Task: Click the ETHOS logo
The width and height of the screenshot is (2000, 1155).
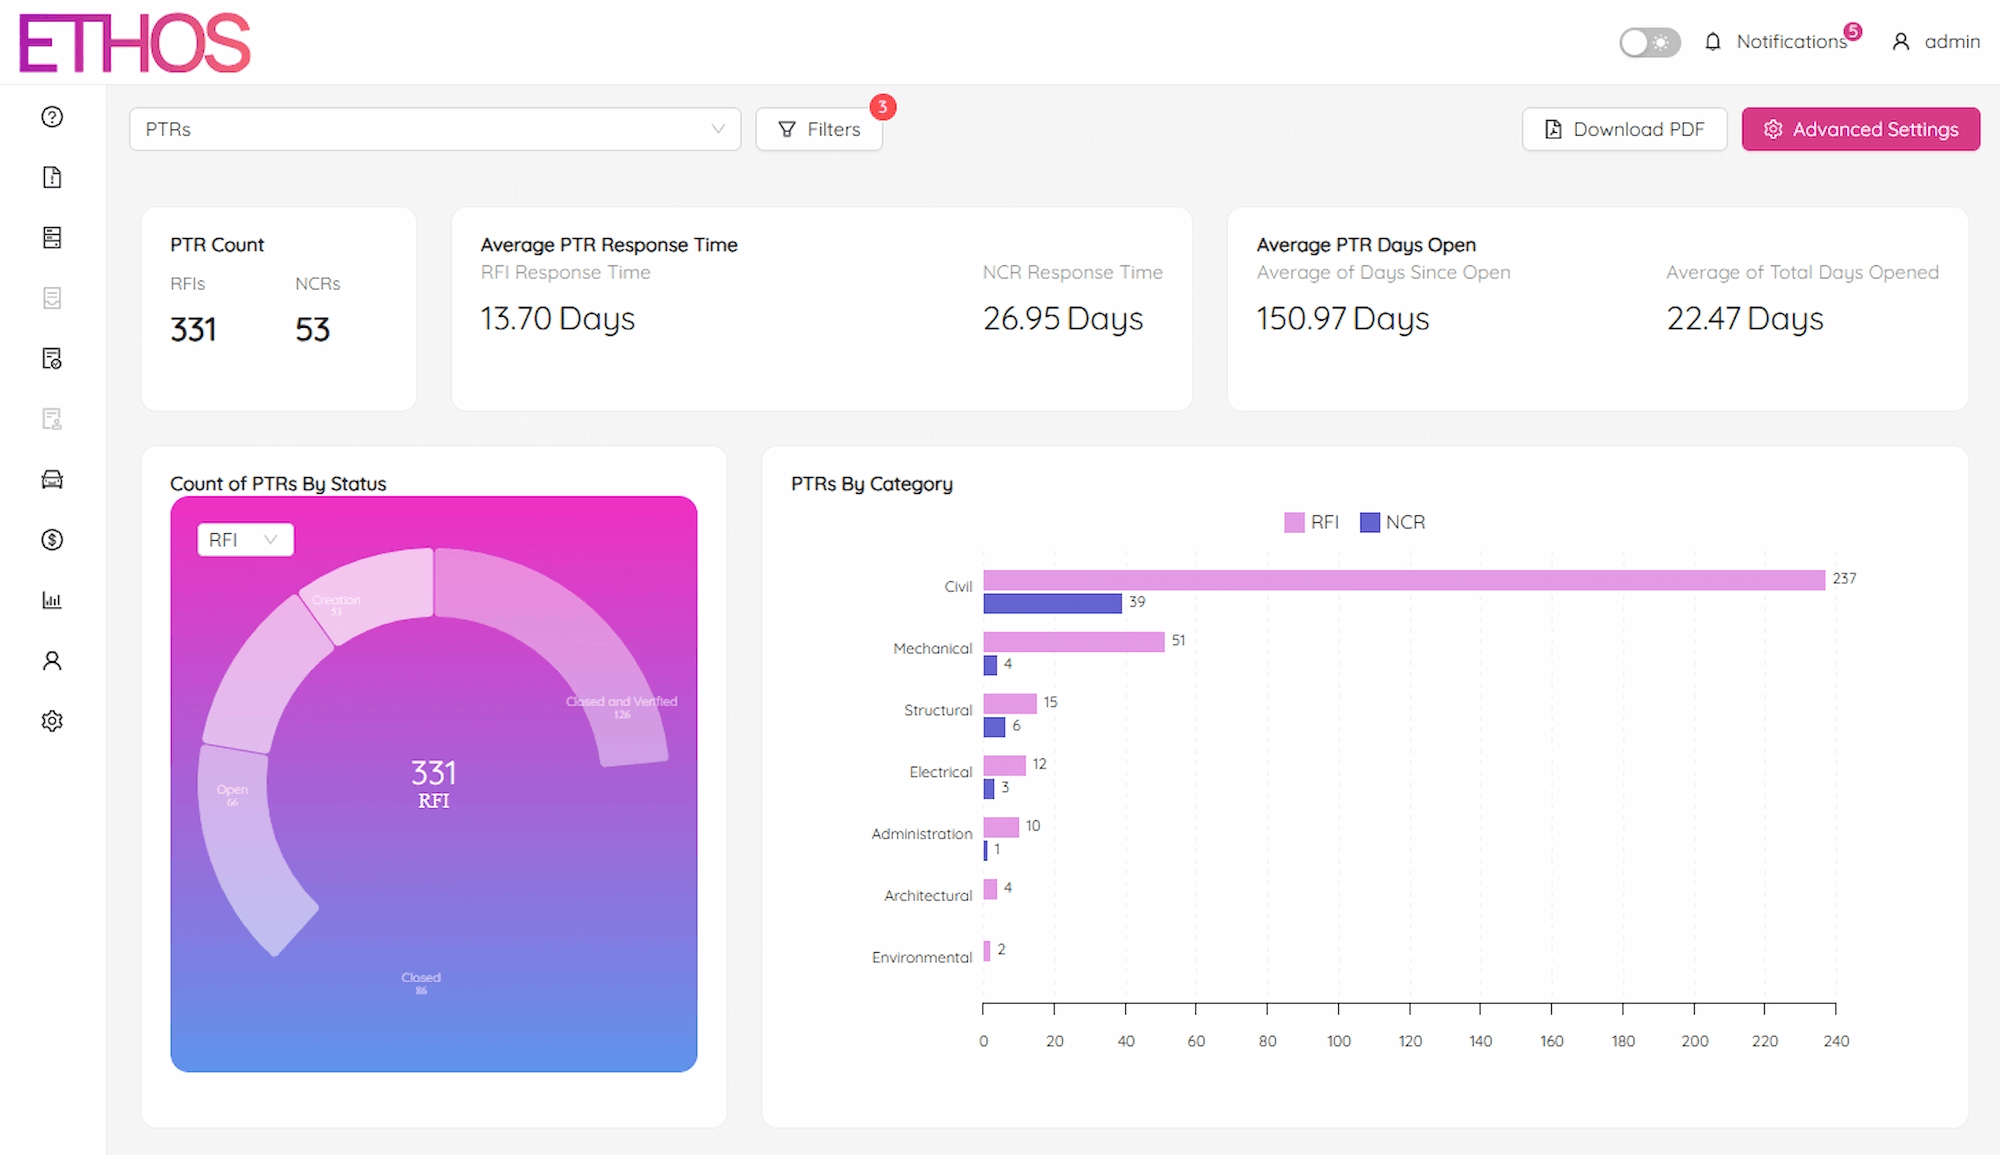Action: (133, 41)
